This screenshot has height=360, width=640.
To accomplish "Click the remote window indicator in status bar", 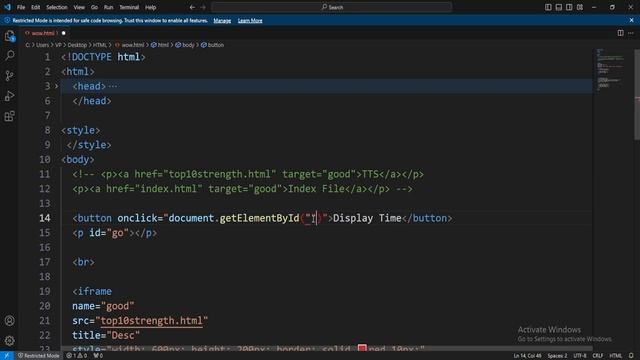I will 7,356.
